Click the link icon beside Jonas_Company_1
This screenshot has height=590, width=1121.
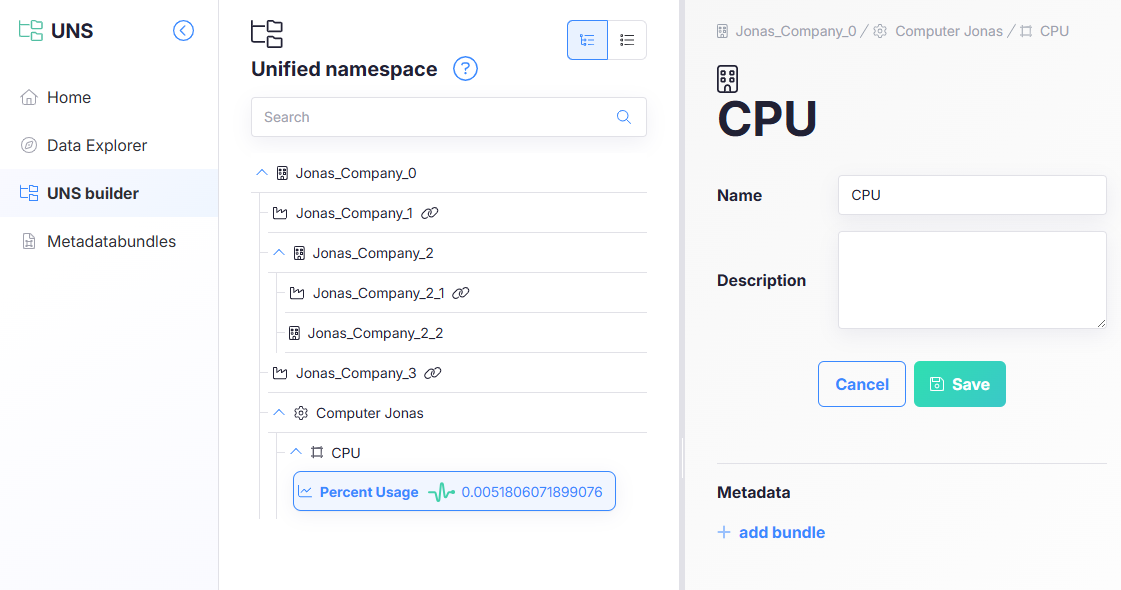coord(430,213)
